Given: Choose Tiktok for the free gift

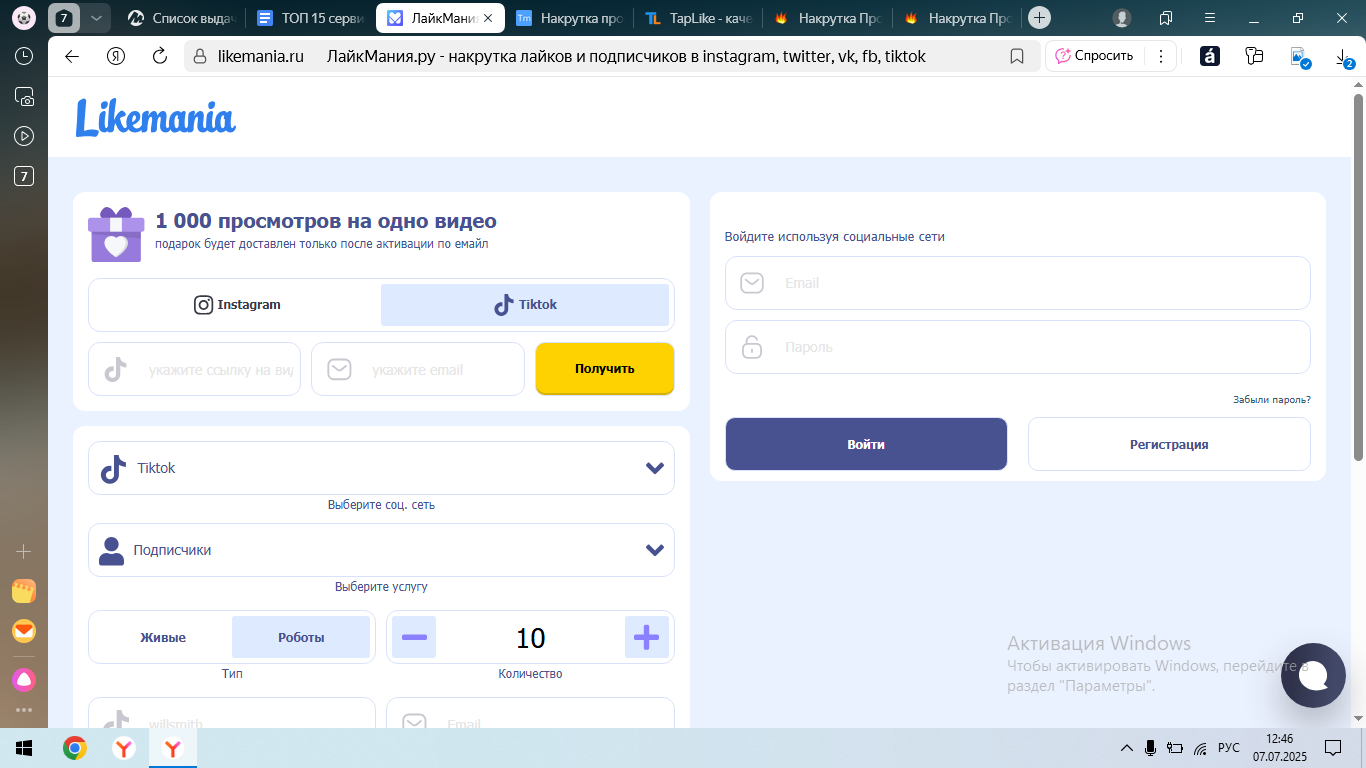Looking at the screenshot, I should [x=525, y=305].
